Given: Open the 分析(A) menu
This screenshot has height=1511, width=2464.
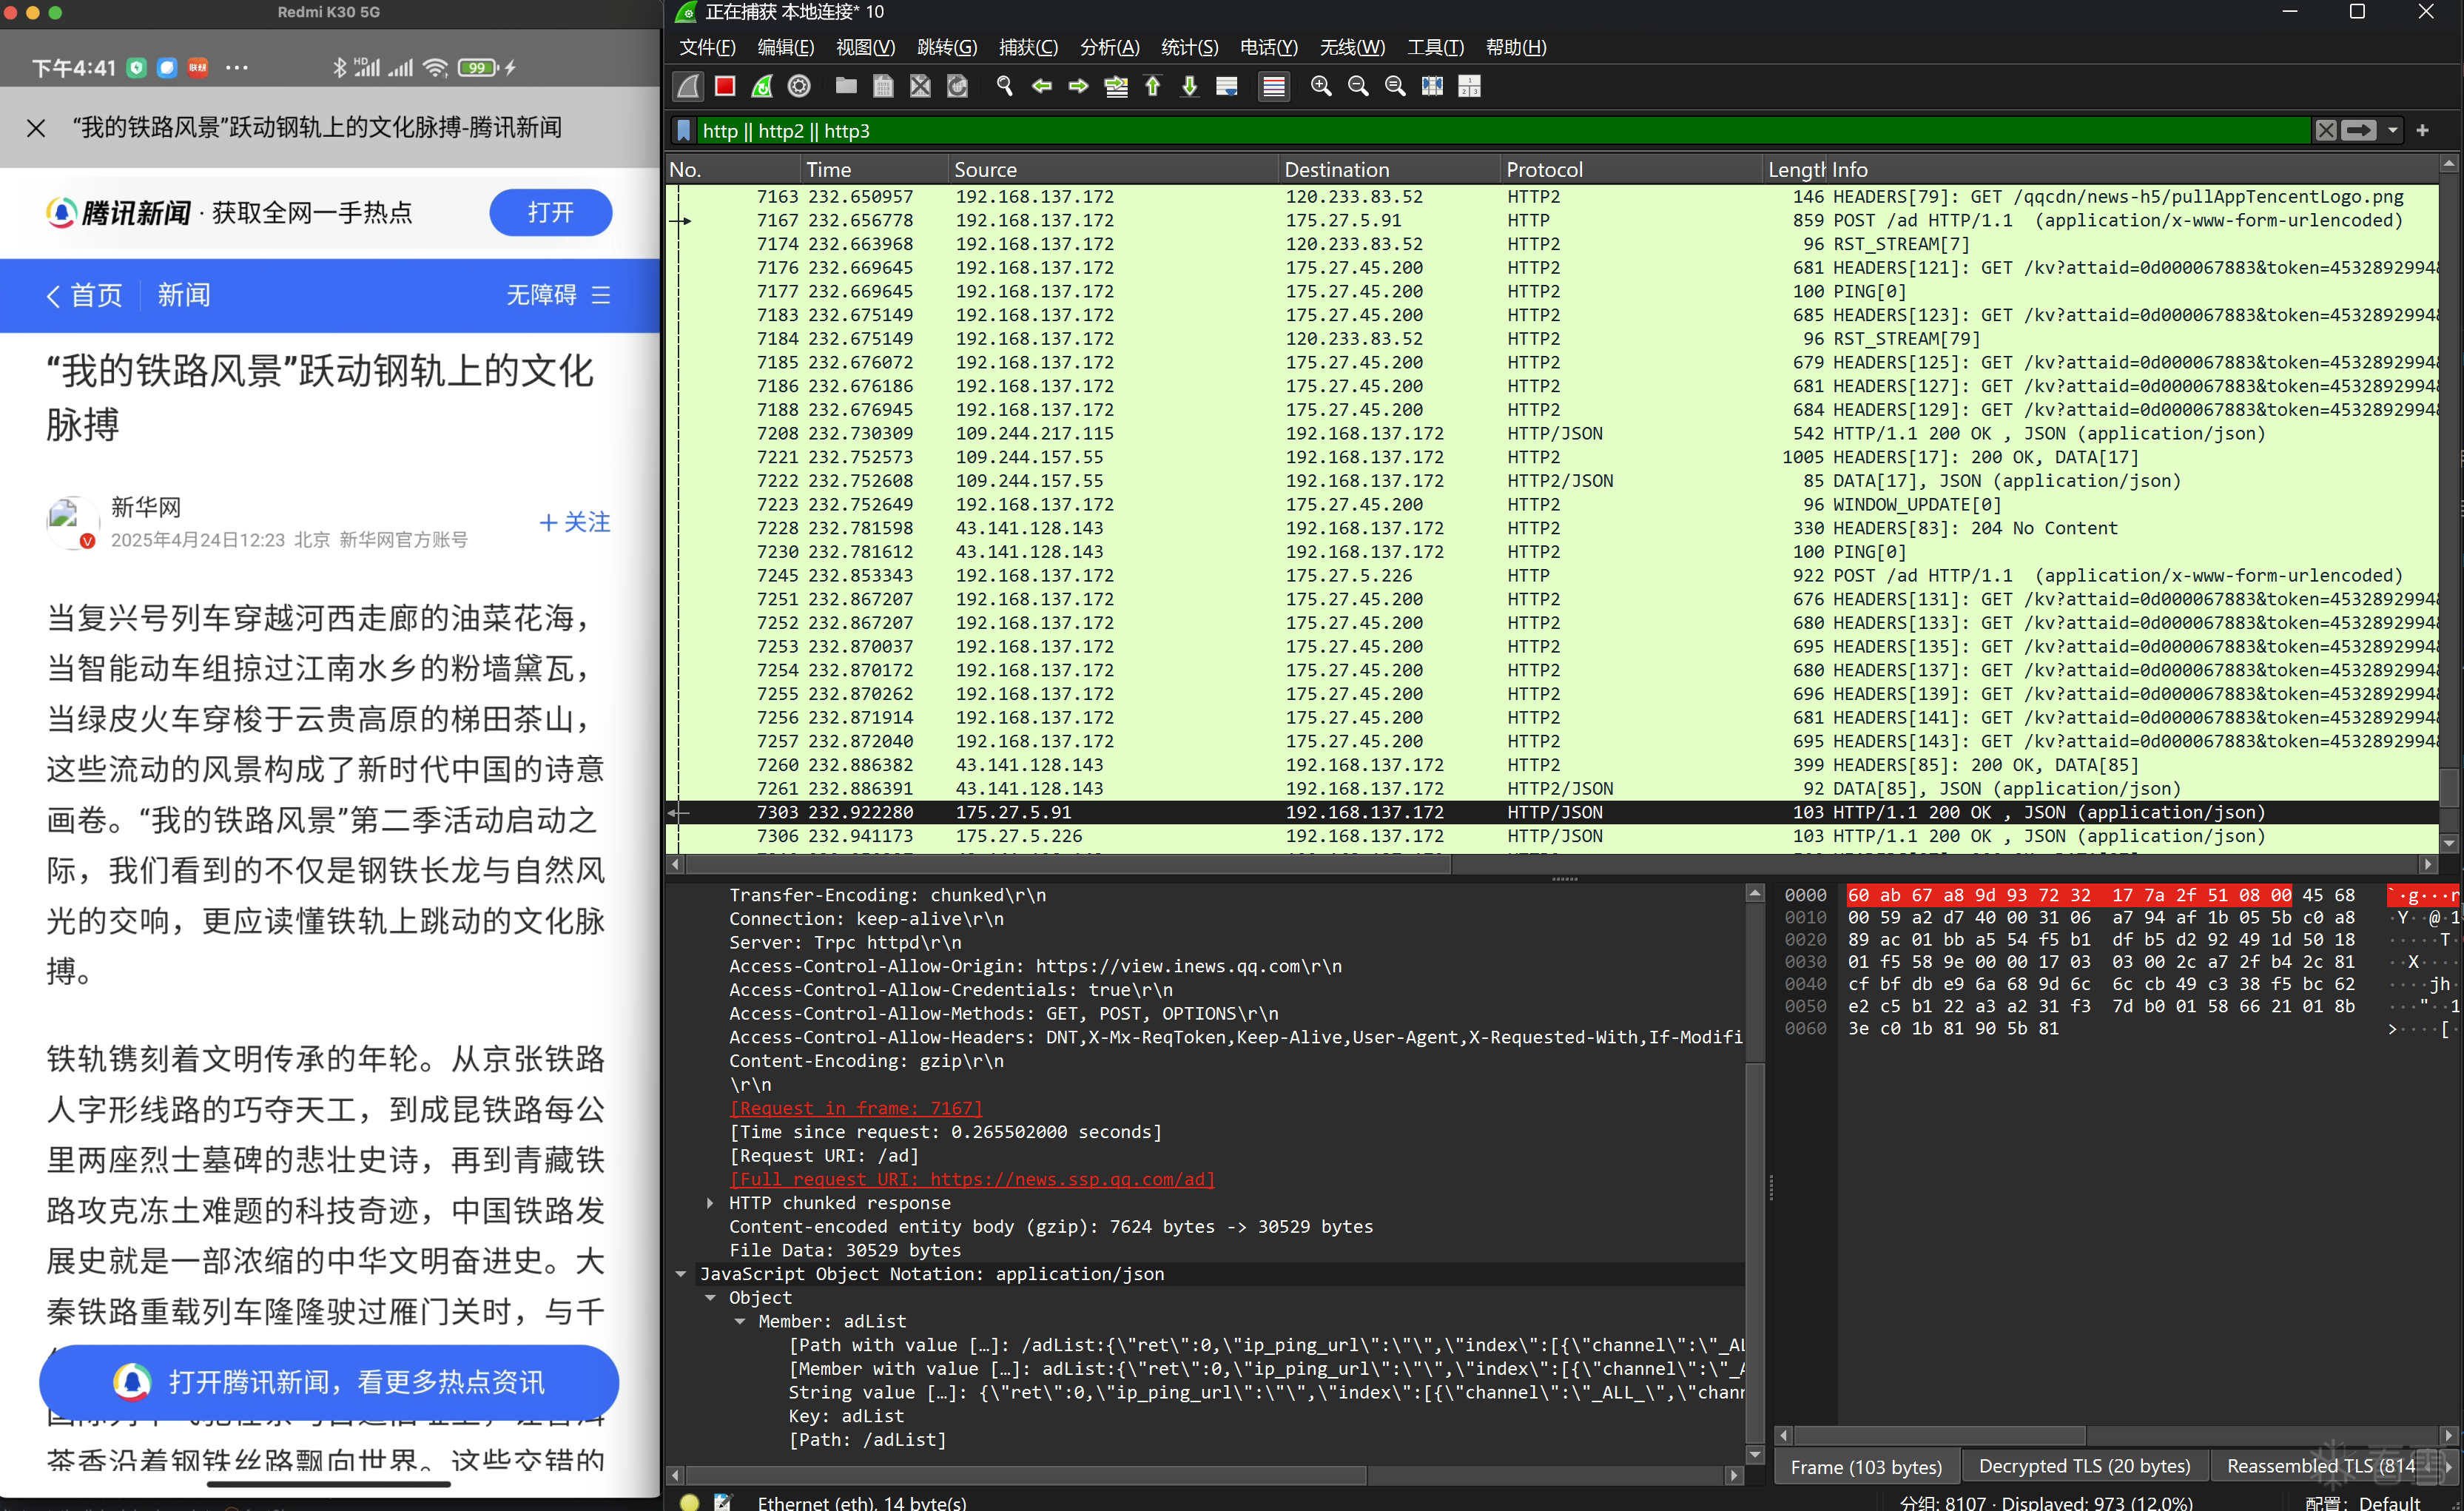Looking at the screenshot, I should pos(1109,47).
